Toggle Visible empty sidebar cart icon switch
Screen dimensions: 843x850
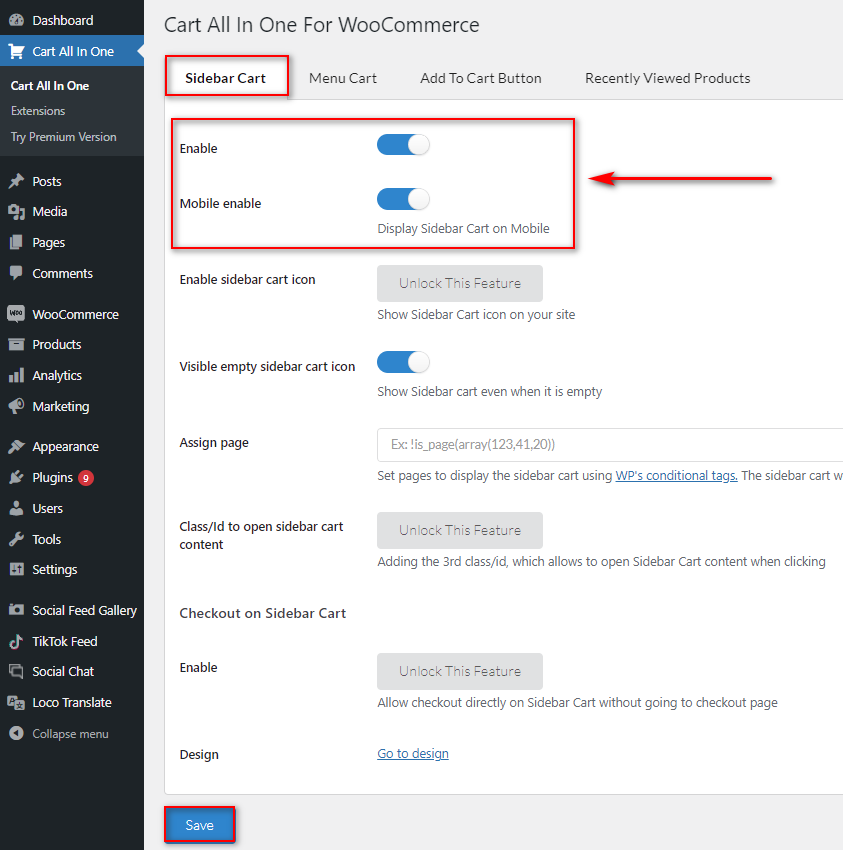(403, 362)
